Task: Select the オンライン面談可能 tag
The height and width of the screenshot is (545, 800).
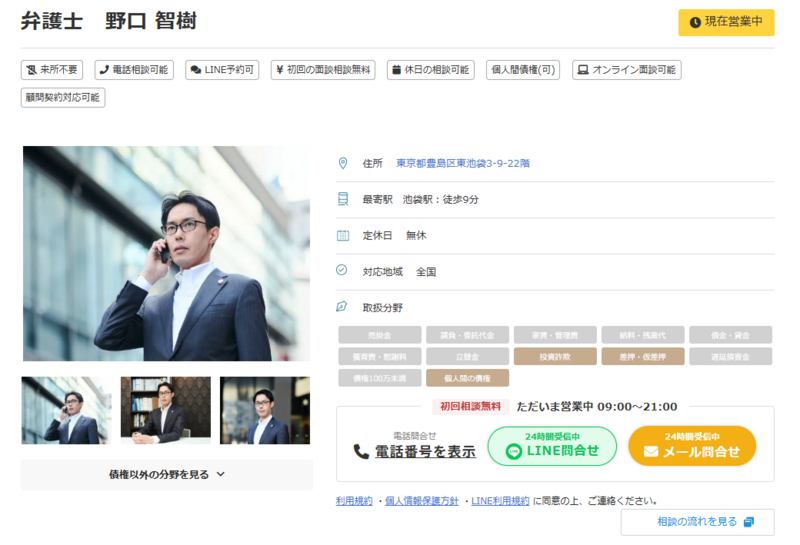Action: [x=627, y=70]
